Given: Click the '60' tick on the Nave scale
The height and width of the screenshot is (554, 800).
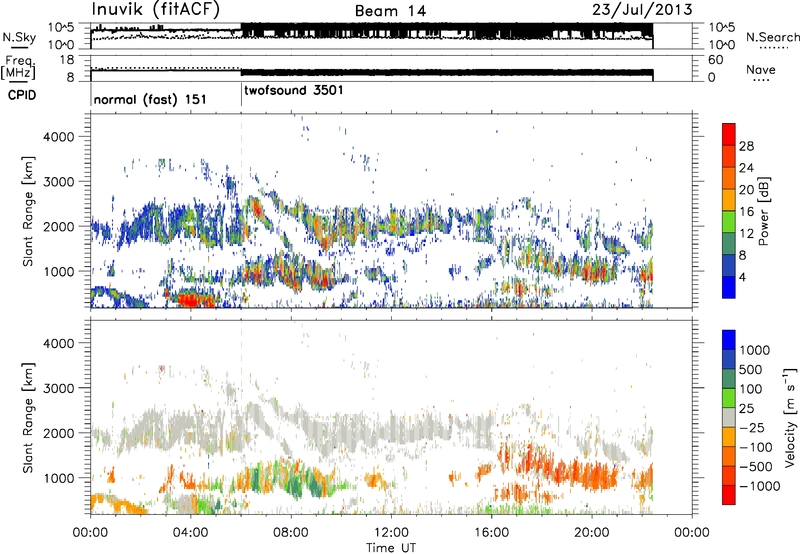Looking at the screenshot, I should 715,60.
